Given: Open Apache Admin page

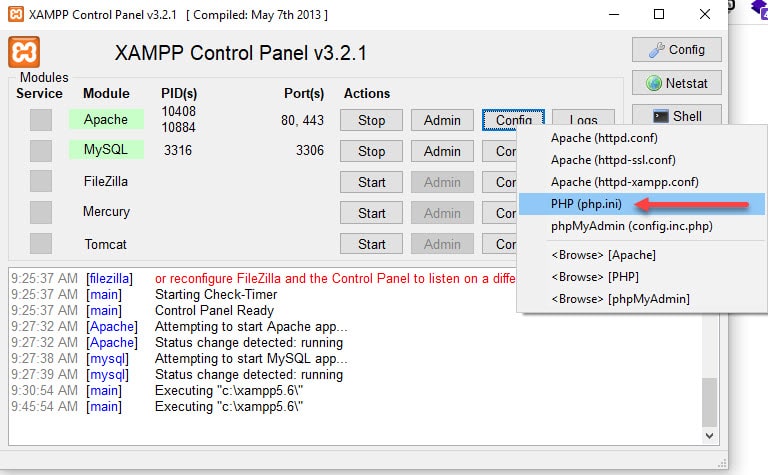Looking at the screenshot, I should click(x=442, y=120).
